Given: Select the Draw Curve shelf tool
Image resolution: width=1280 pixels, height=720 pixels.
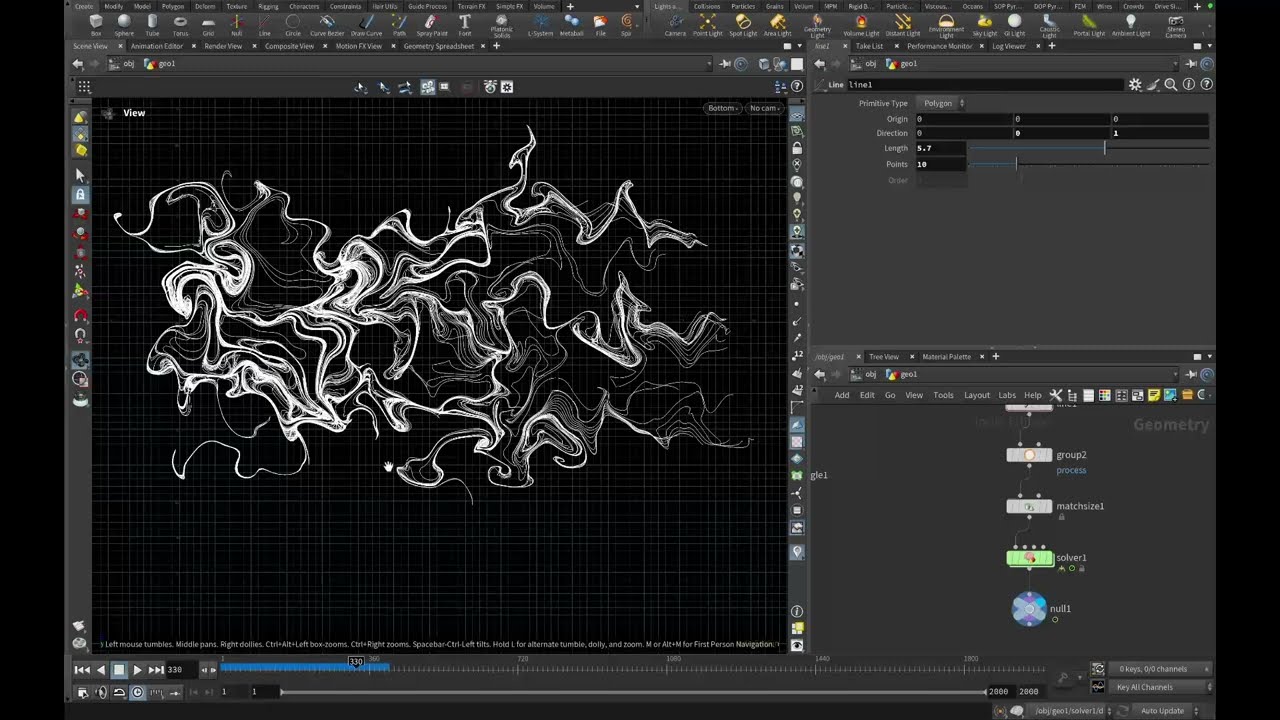Looking at the screenshot, I should [x=366, y=24].
